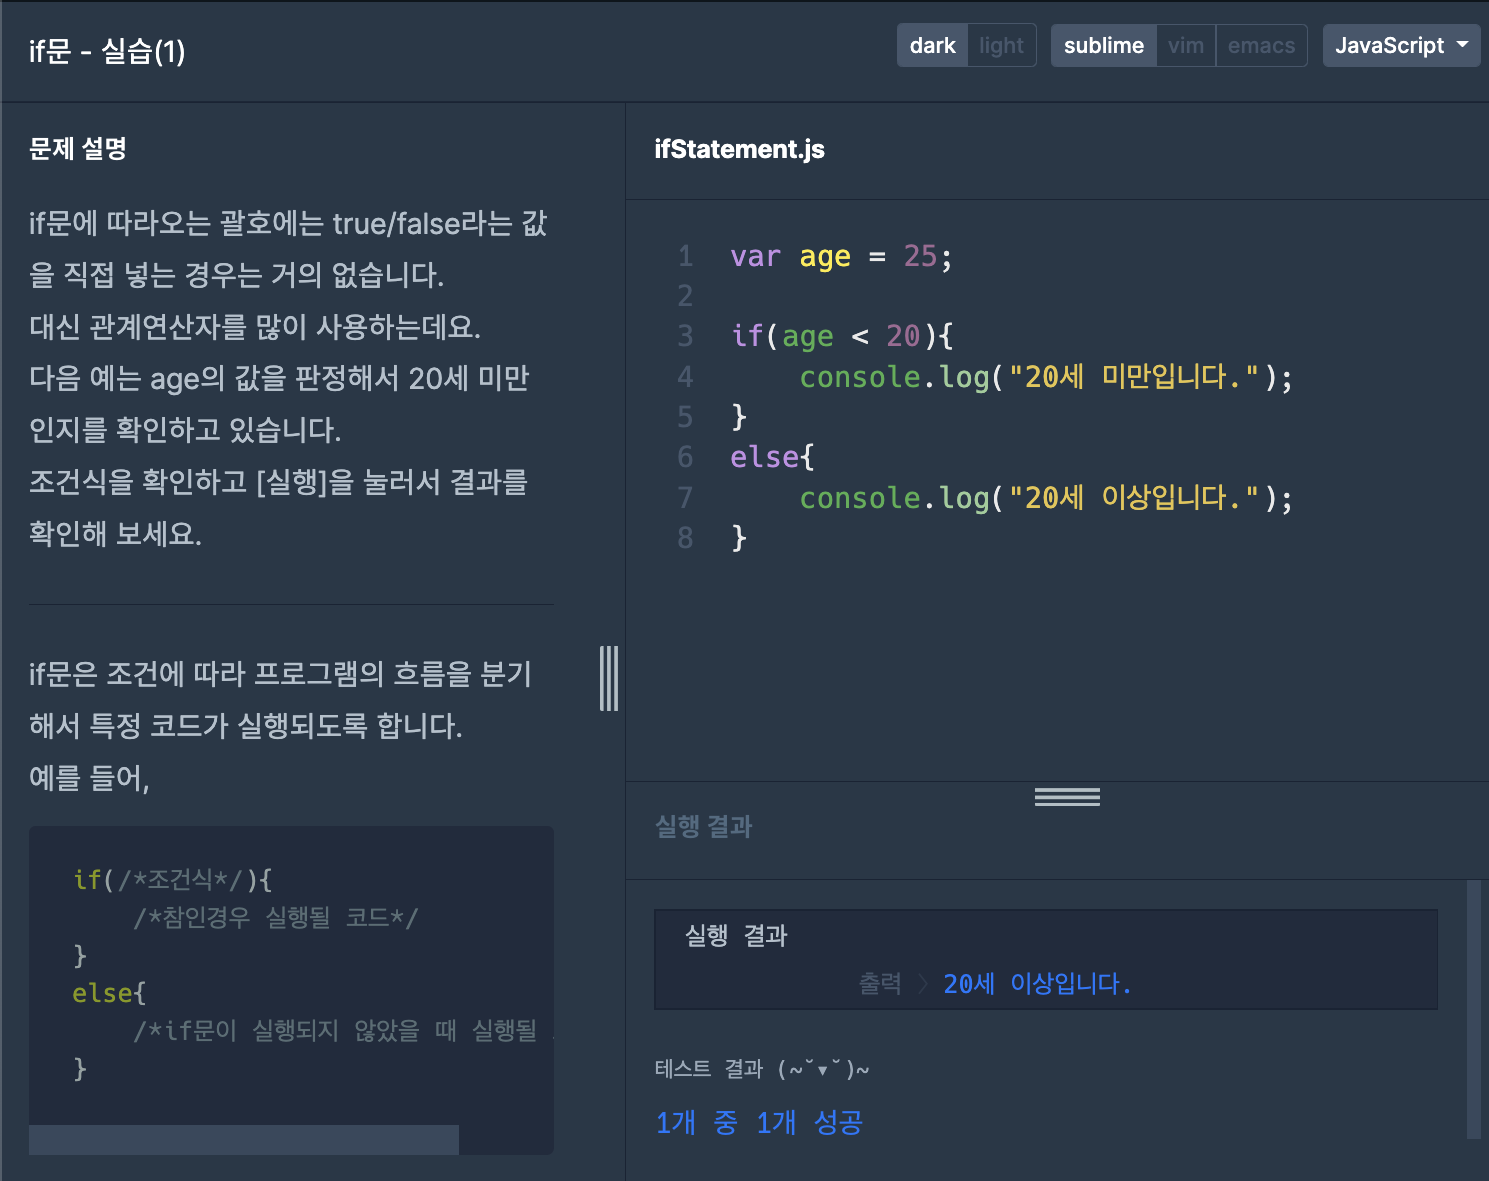Click code line 'if(age < 20){'
This screenshot has width=1489, height=1181.
pyautogui.click(x=842, y=336)
